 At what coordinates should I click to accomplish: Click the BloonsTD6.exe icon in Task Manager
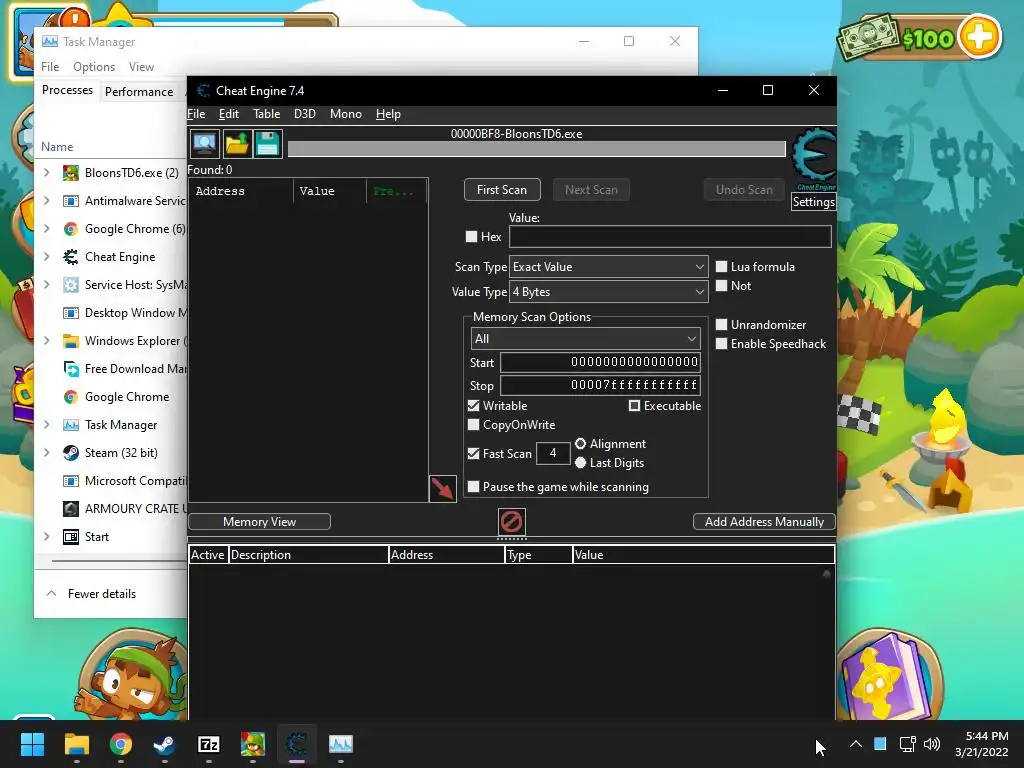tap(71, 173)
